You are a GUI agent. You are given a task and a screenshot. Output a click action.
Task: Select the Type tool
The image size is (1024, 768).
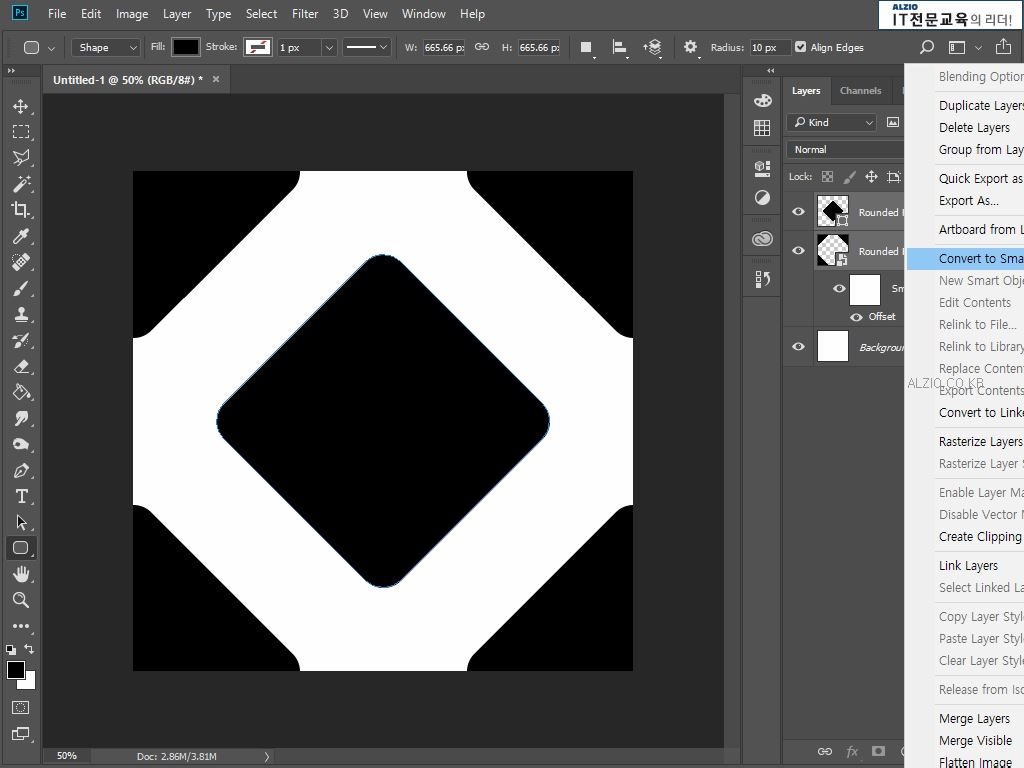coord(21,496)
